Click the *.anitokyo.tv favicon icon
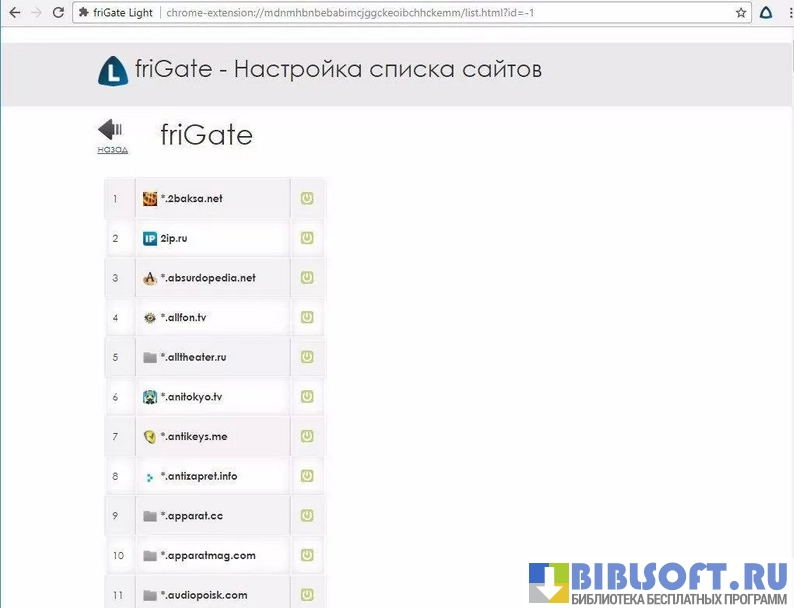Image resolution: width=794 pixels, height=608 pixels. tap(150, 397)
